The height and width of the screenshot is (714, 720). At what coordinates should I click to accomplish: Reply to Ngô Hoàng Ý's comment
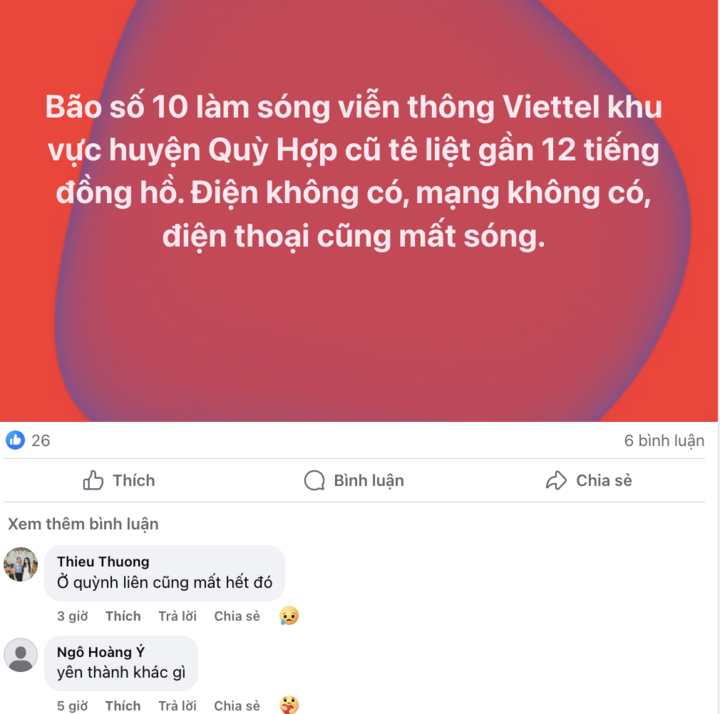177,706
